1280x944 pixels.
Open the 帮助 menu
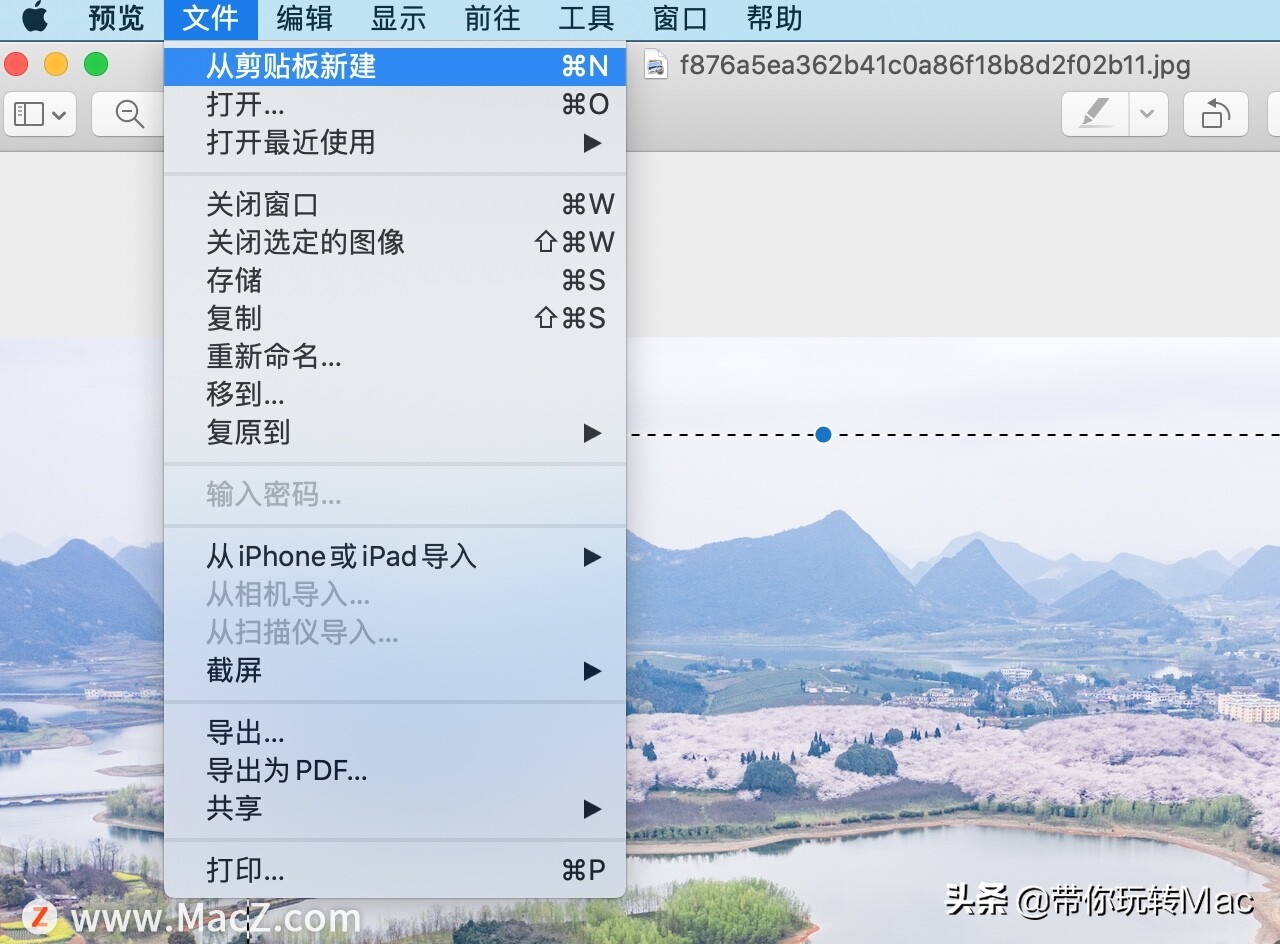[x=773, y=18]
